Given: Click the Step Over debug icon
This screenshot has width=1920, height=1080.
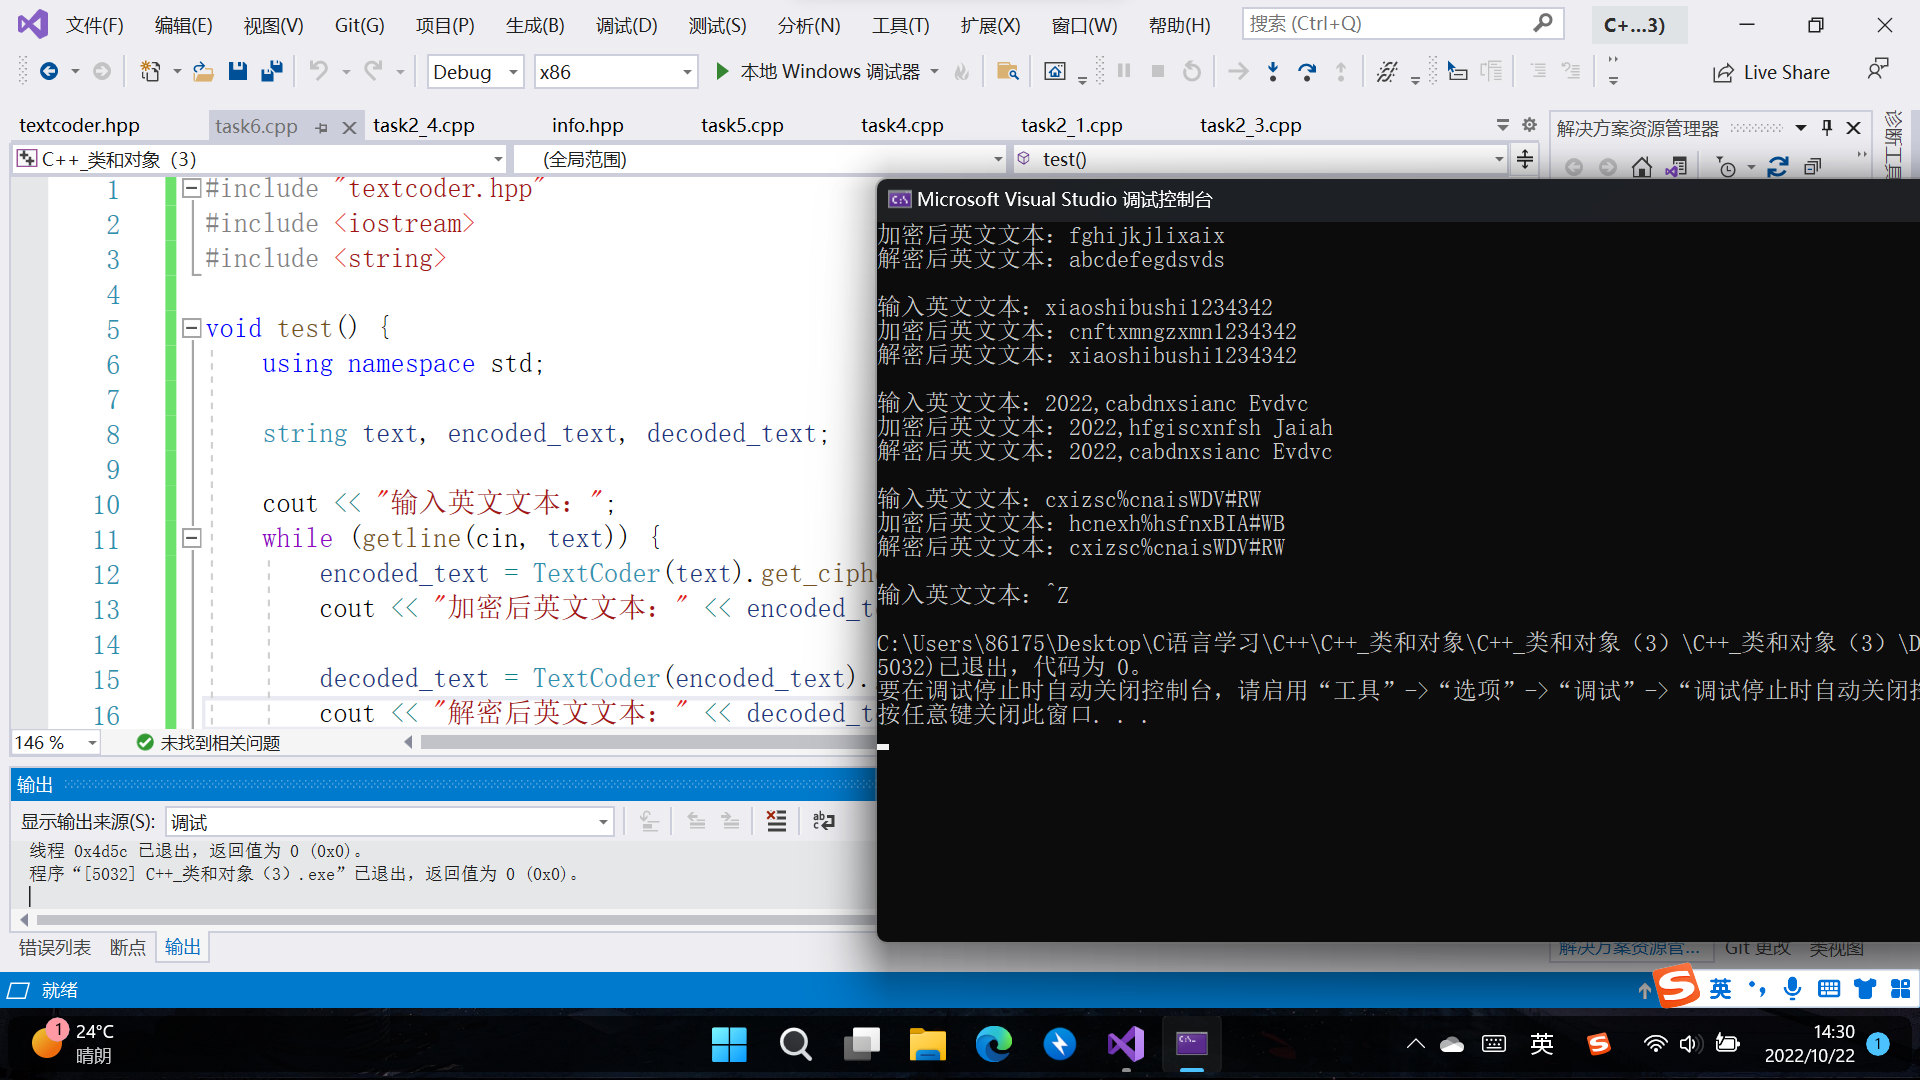Looking at the screenshot, I should pos(1306,71).
